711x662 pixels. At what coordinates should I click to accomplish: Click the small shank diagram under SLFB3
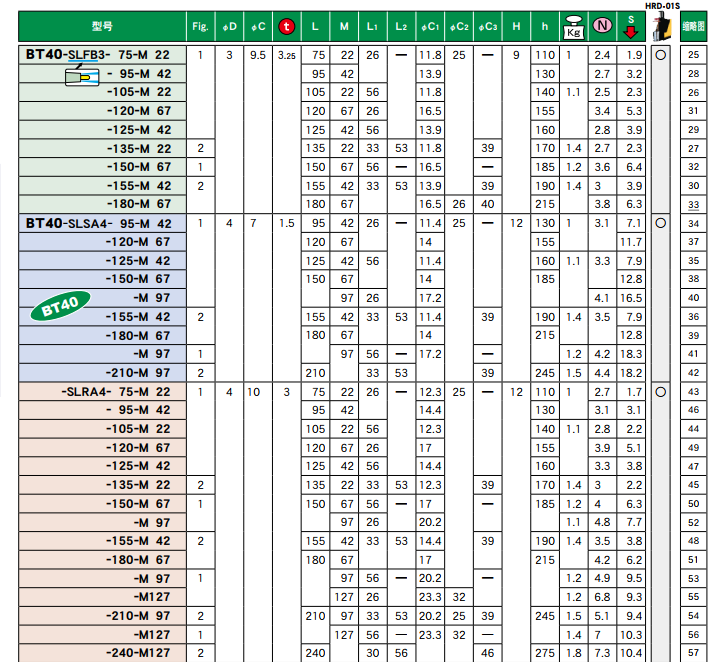pyautogui.click(x=82, y=77)
